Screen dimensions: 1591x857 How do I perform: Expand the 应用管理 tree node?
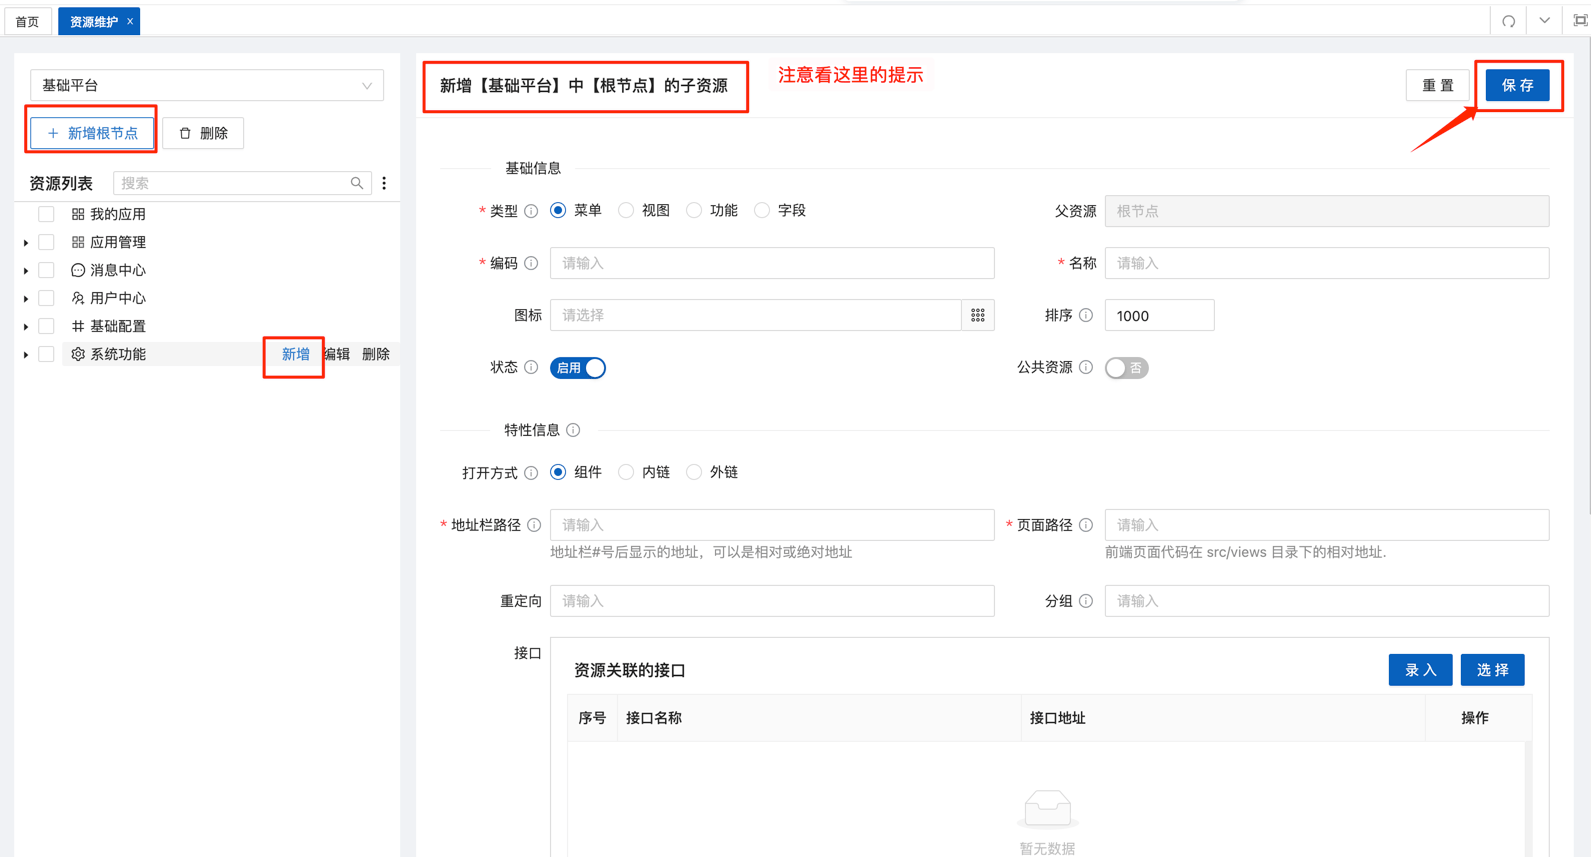[26, 242]
